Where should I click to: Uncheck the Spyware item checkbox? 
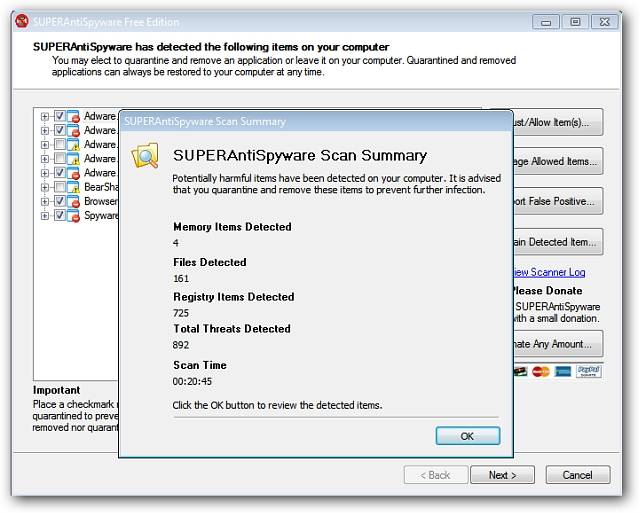(60, 215)
